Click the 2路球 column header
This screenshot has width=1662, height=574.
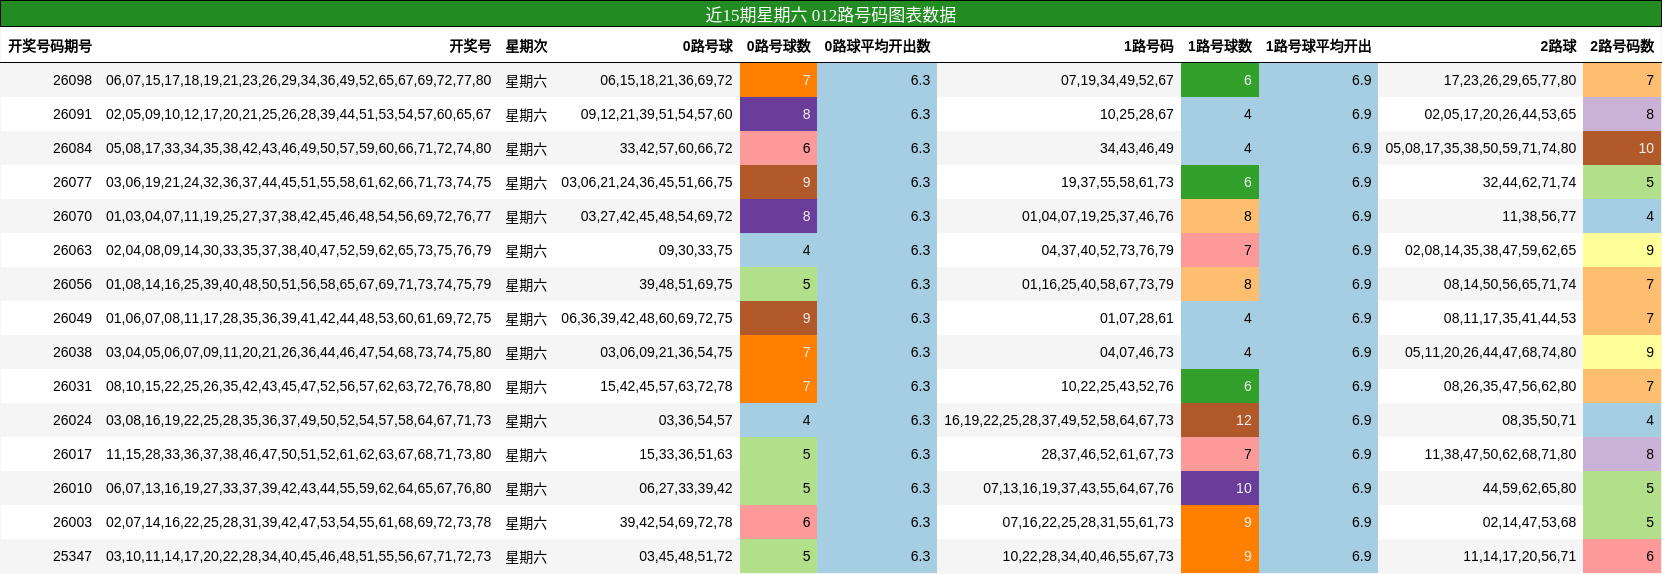(x=1558, y=46)
